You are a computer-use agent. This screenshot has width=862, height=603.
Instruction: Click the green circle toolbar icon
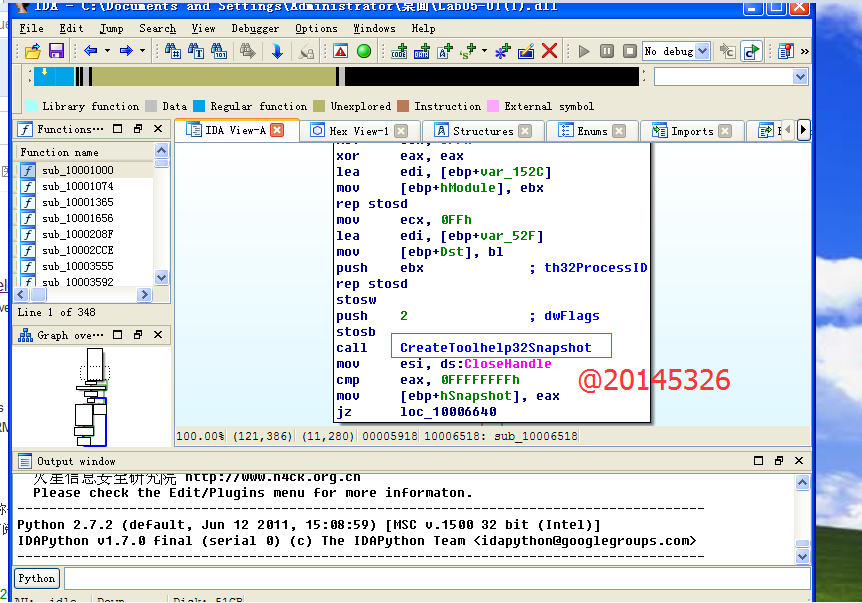click(x=364, y=51)
